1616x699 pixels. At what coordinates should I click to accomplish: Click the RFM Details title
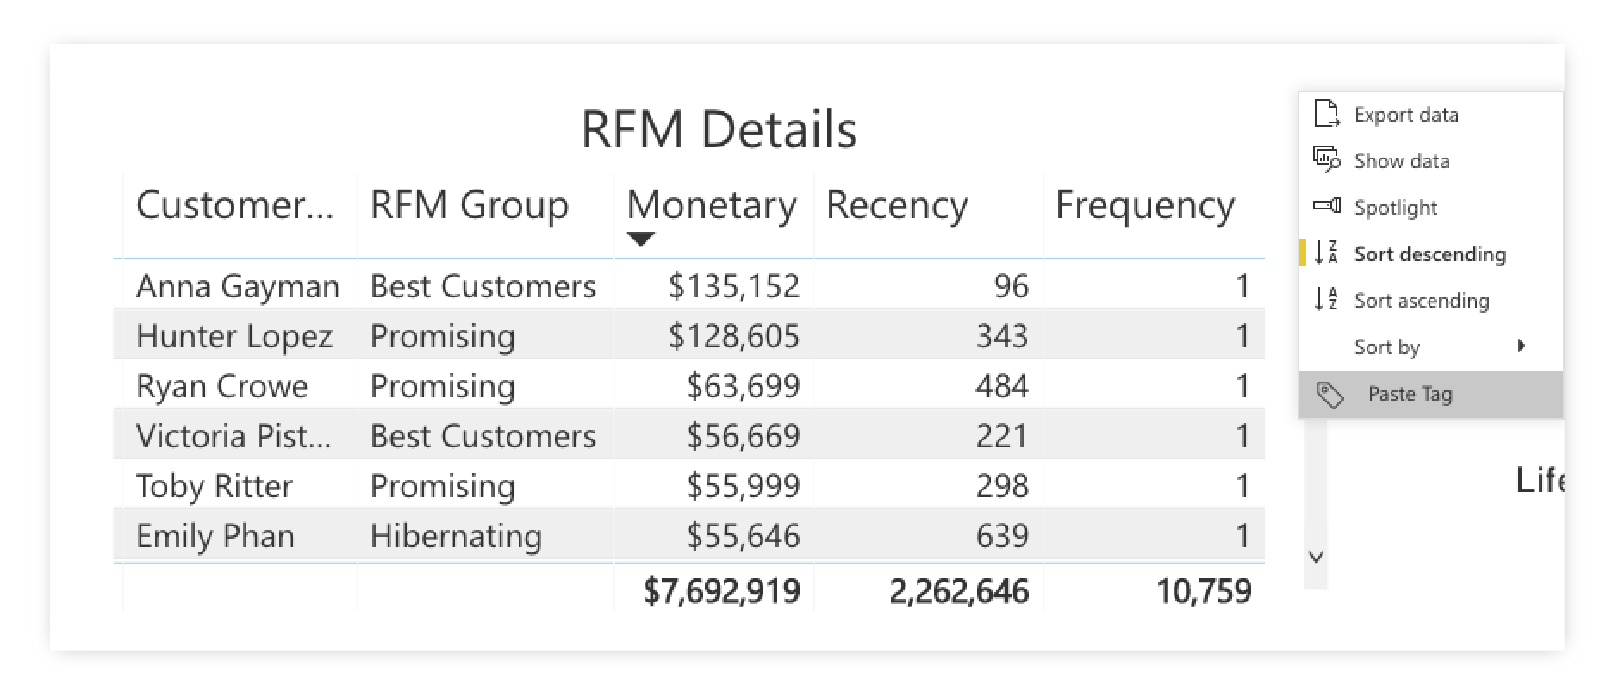coord(719,129)
